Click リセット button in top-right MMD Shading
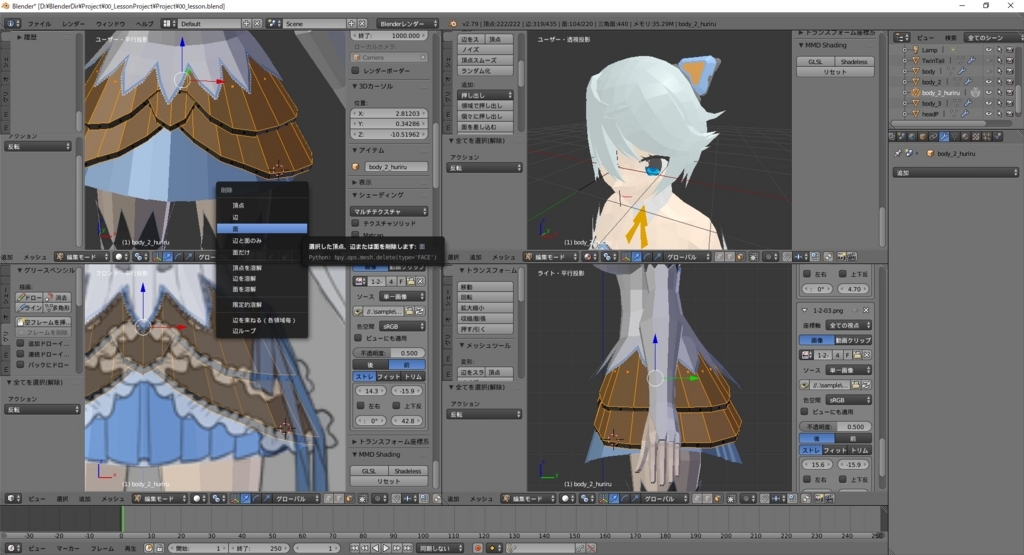 (x=835, y=72)
